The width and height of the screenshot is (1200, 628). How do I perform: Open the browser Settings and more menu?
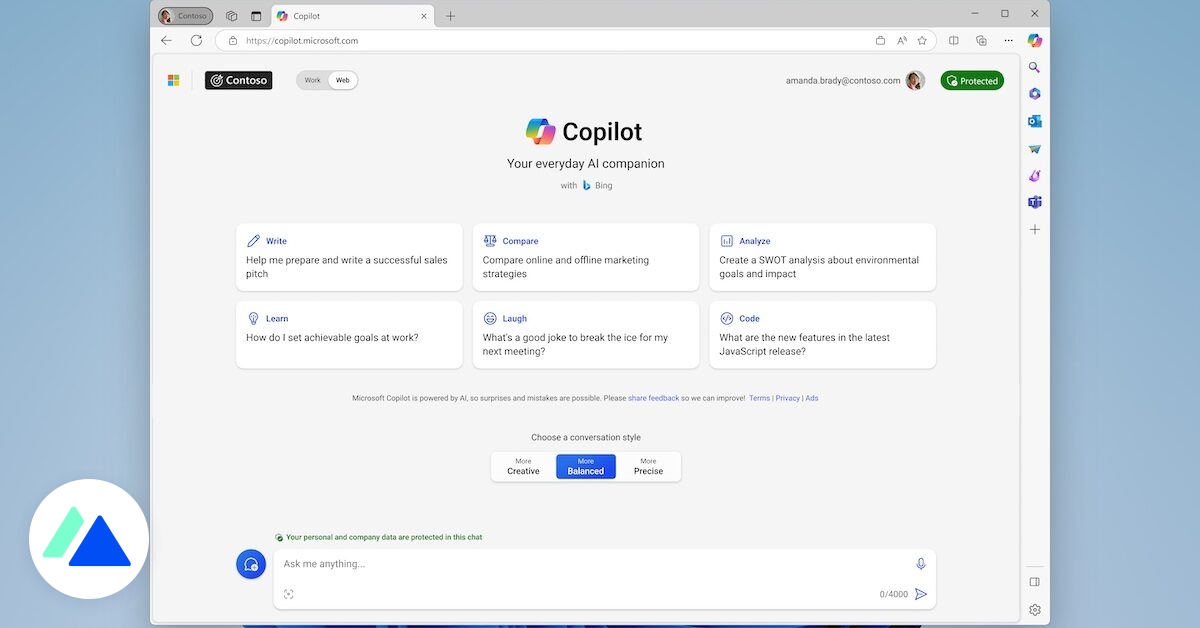click(1008, 41)
